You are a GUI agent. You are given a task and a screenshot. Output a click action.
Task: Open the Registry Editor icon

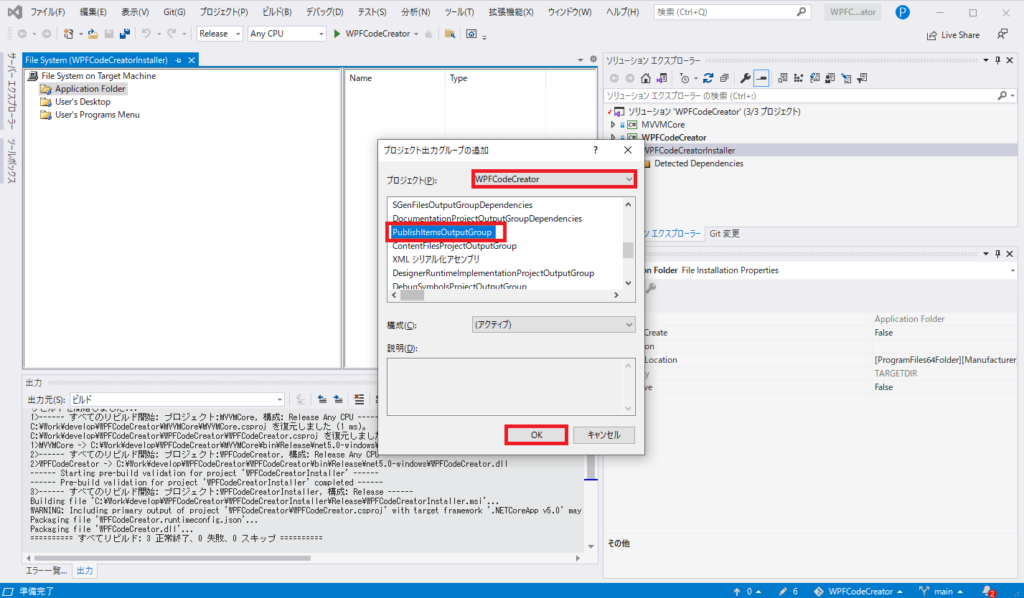pos(799,78)
